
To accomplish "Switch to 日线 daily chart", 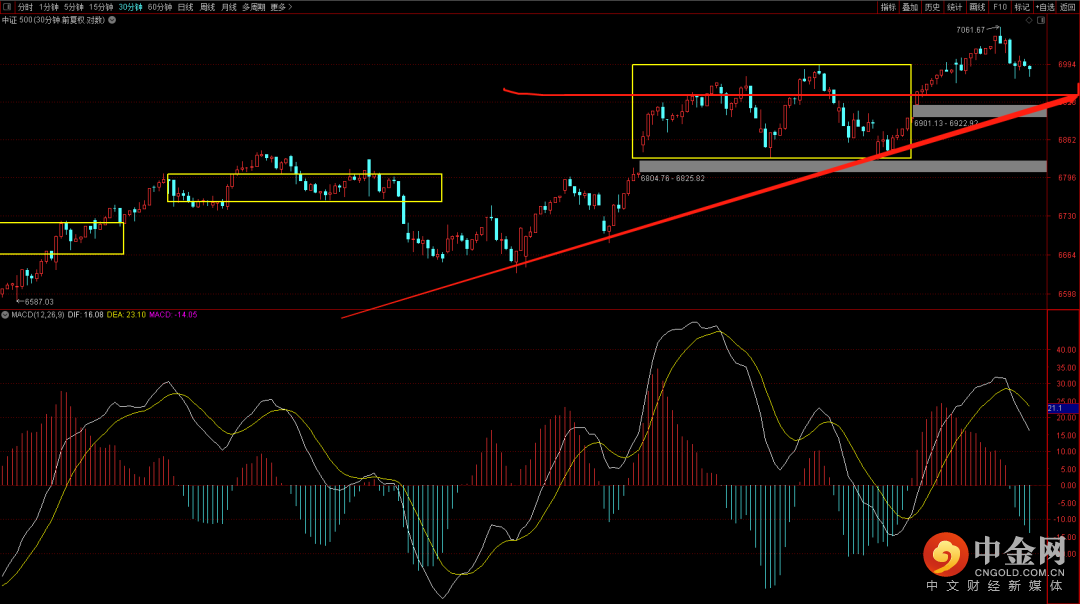I will pos(186,7).
